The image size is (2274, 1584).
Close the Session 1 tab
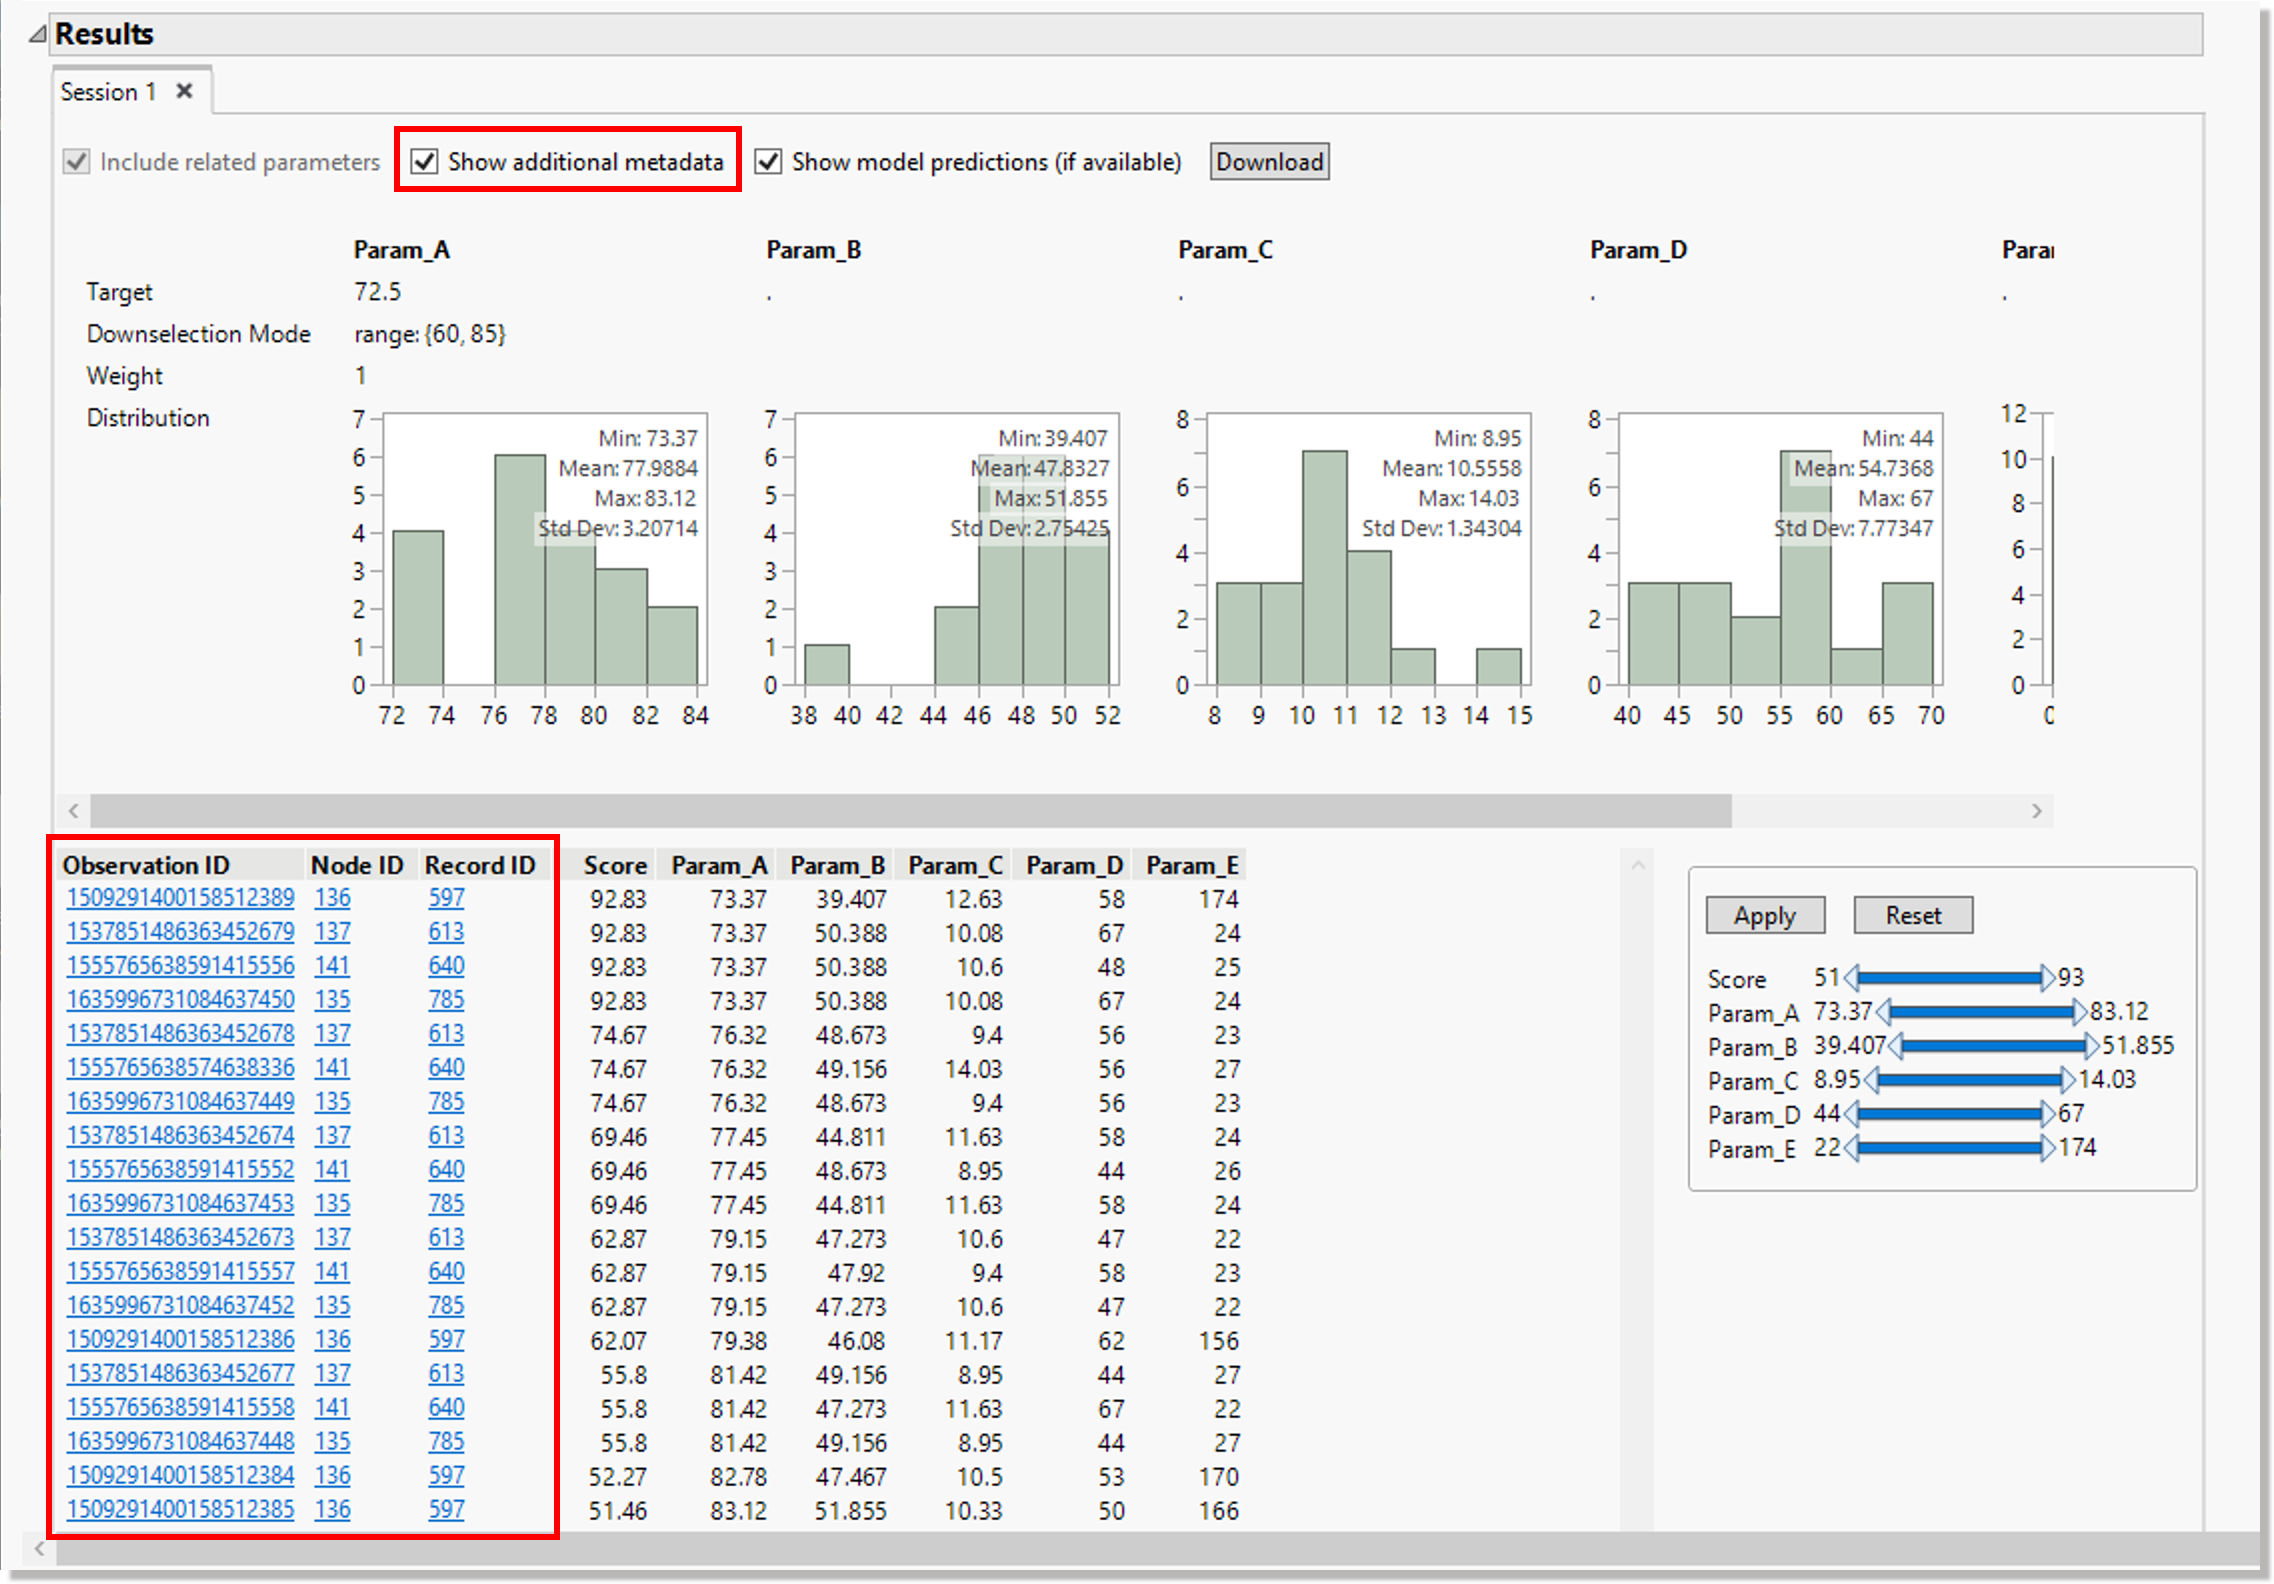184,91
